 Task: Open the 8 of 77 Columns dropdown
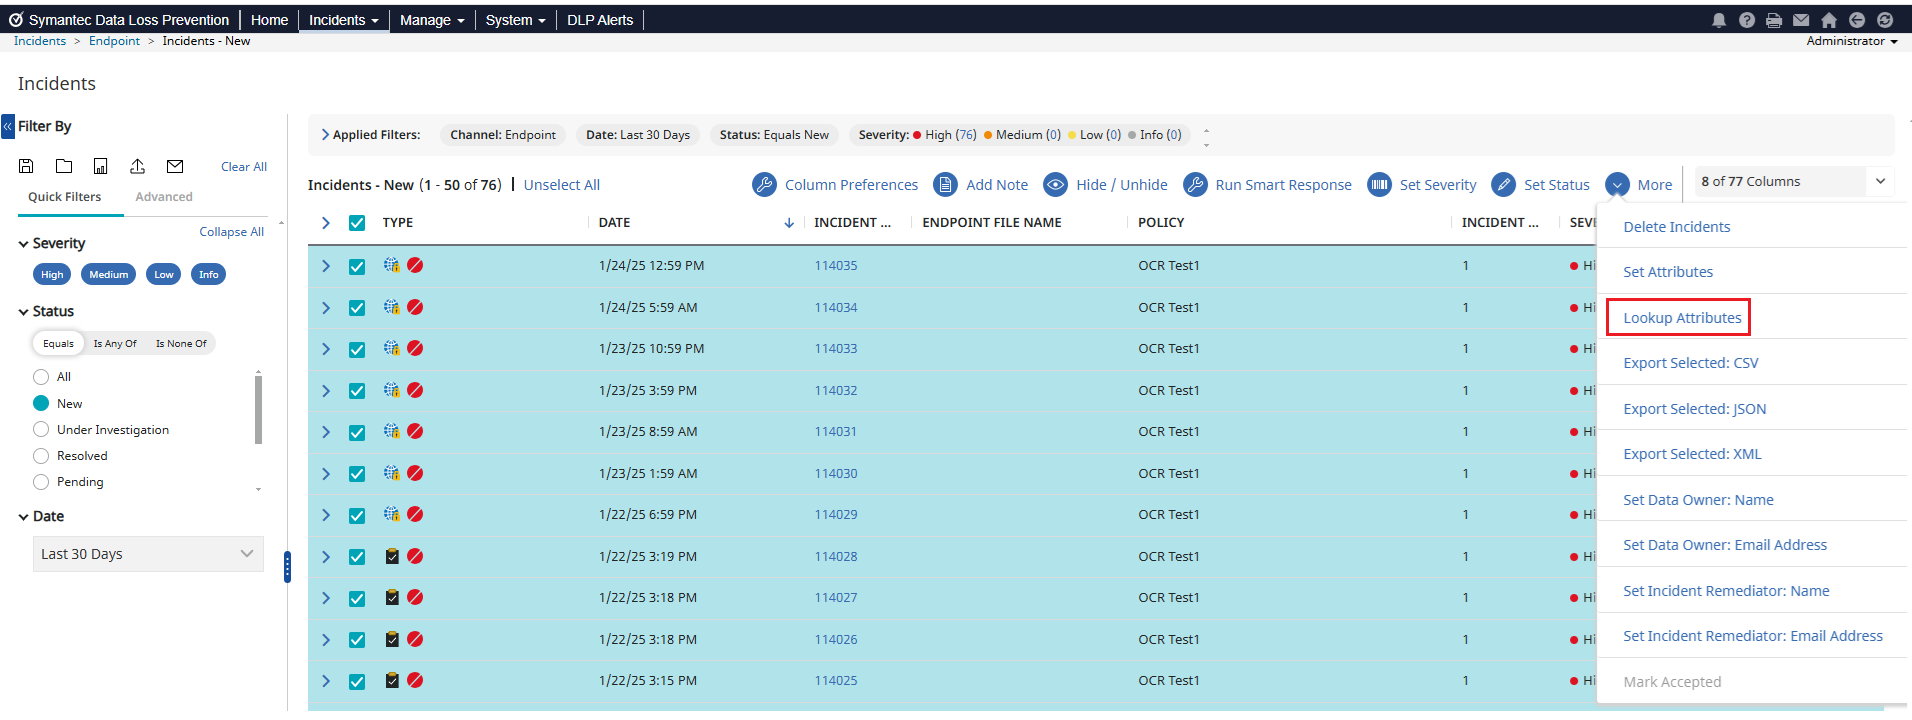point(1790,182)
